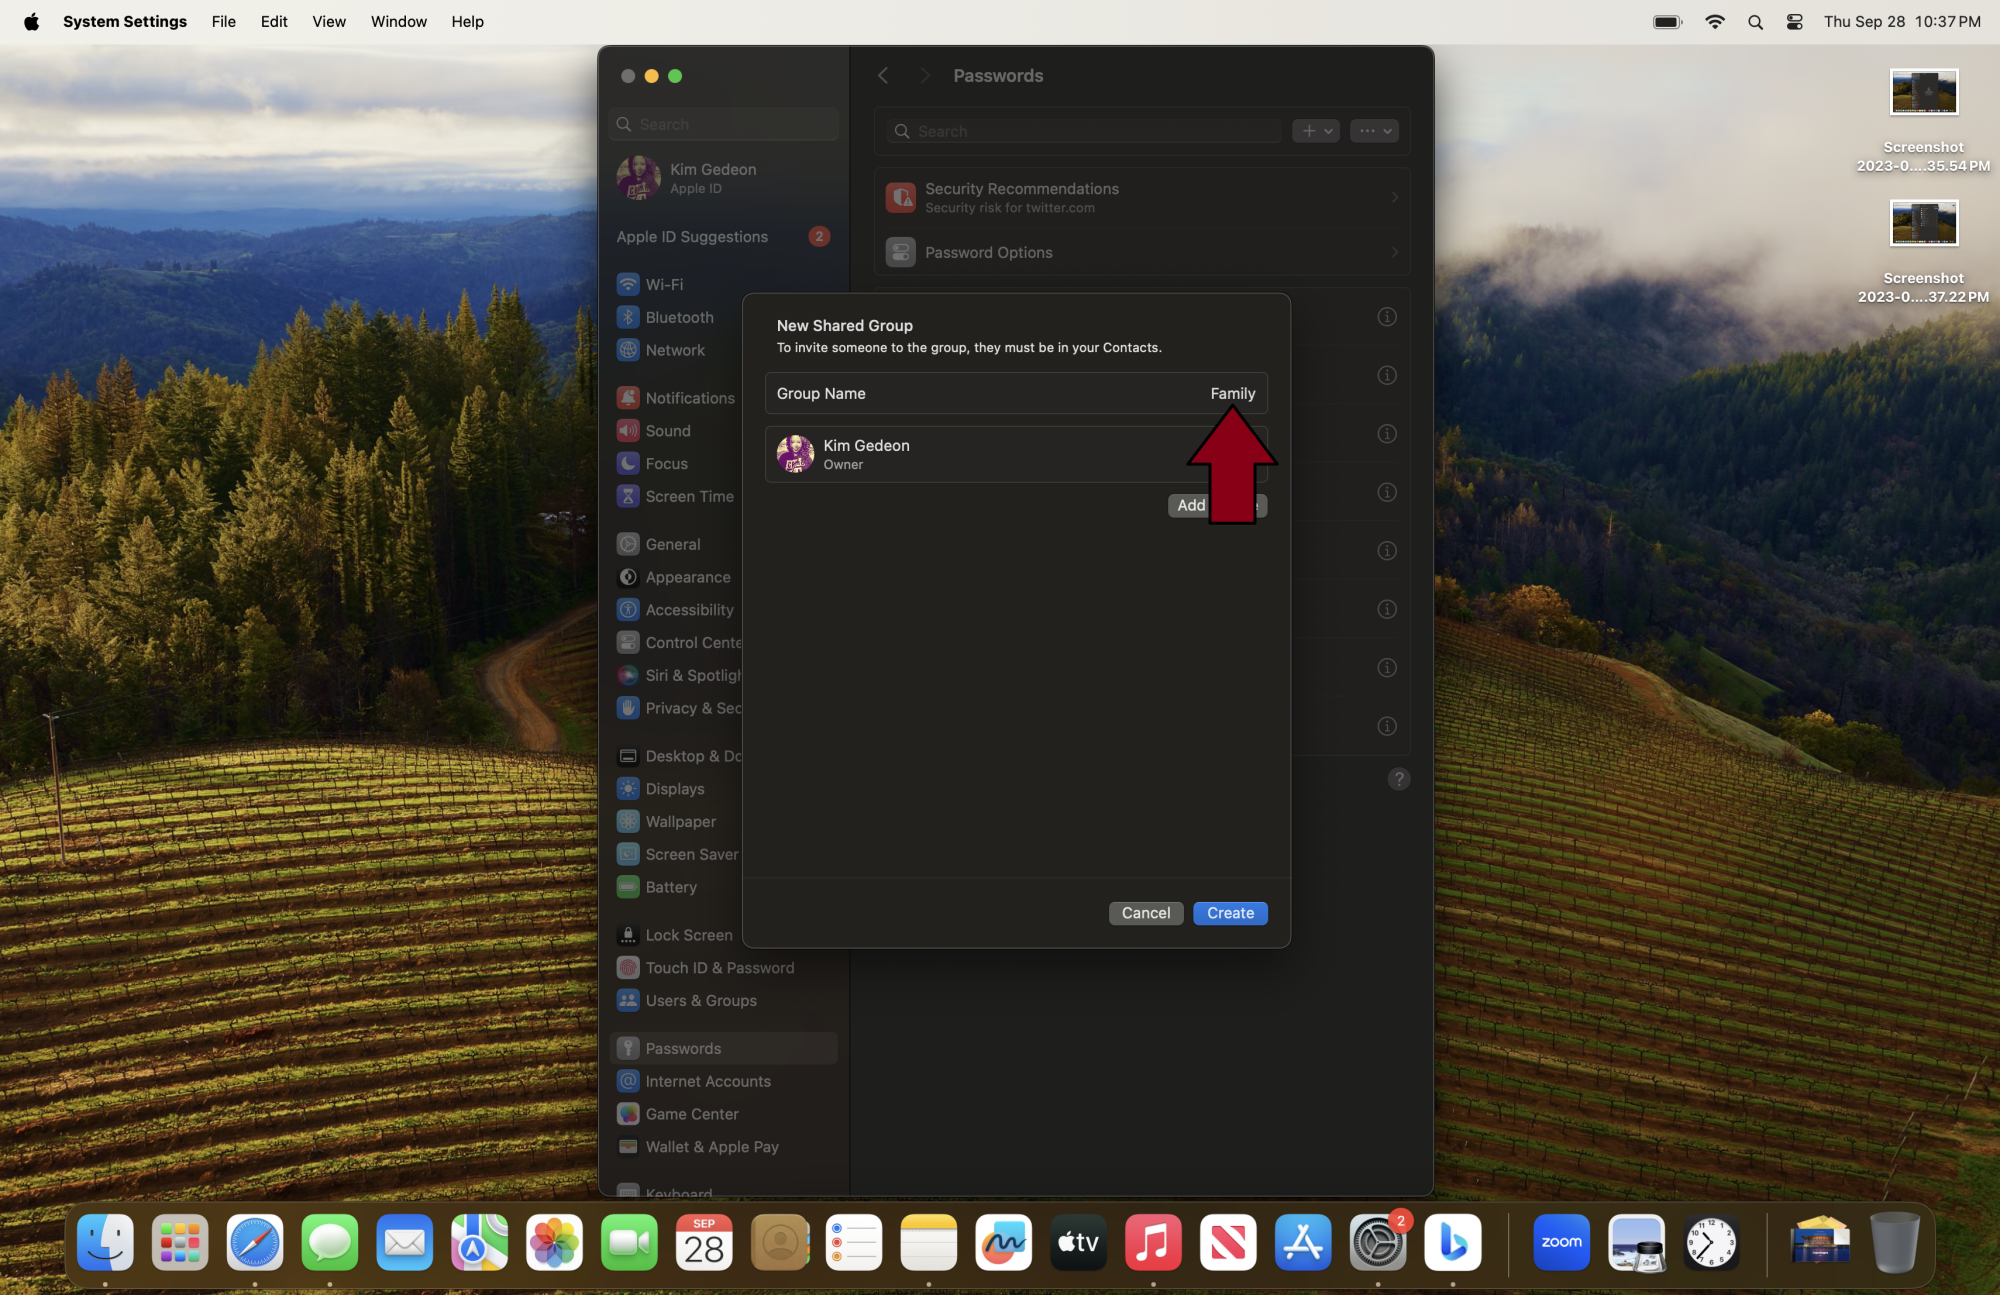This screenshot has width=2000, height=1295.
Task: Open System Settings File menu
Action: tap(223, 20)
